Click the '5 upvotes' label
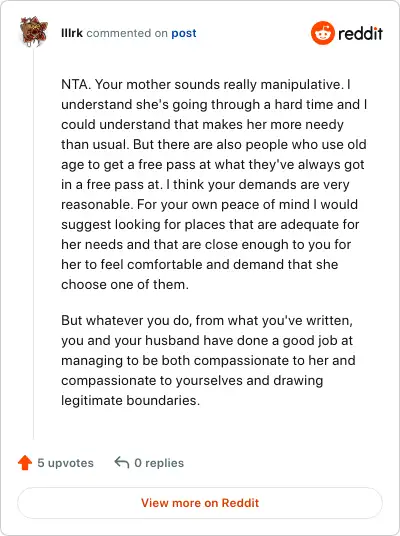This screenshot has width=400, height=536. tap(65, 463)
